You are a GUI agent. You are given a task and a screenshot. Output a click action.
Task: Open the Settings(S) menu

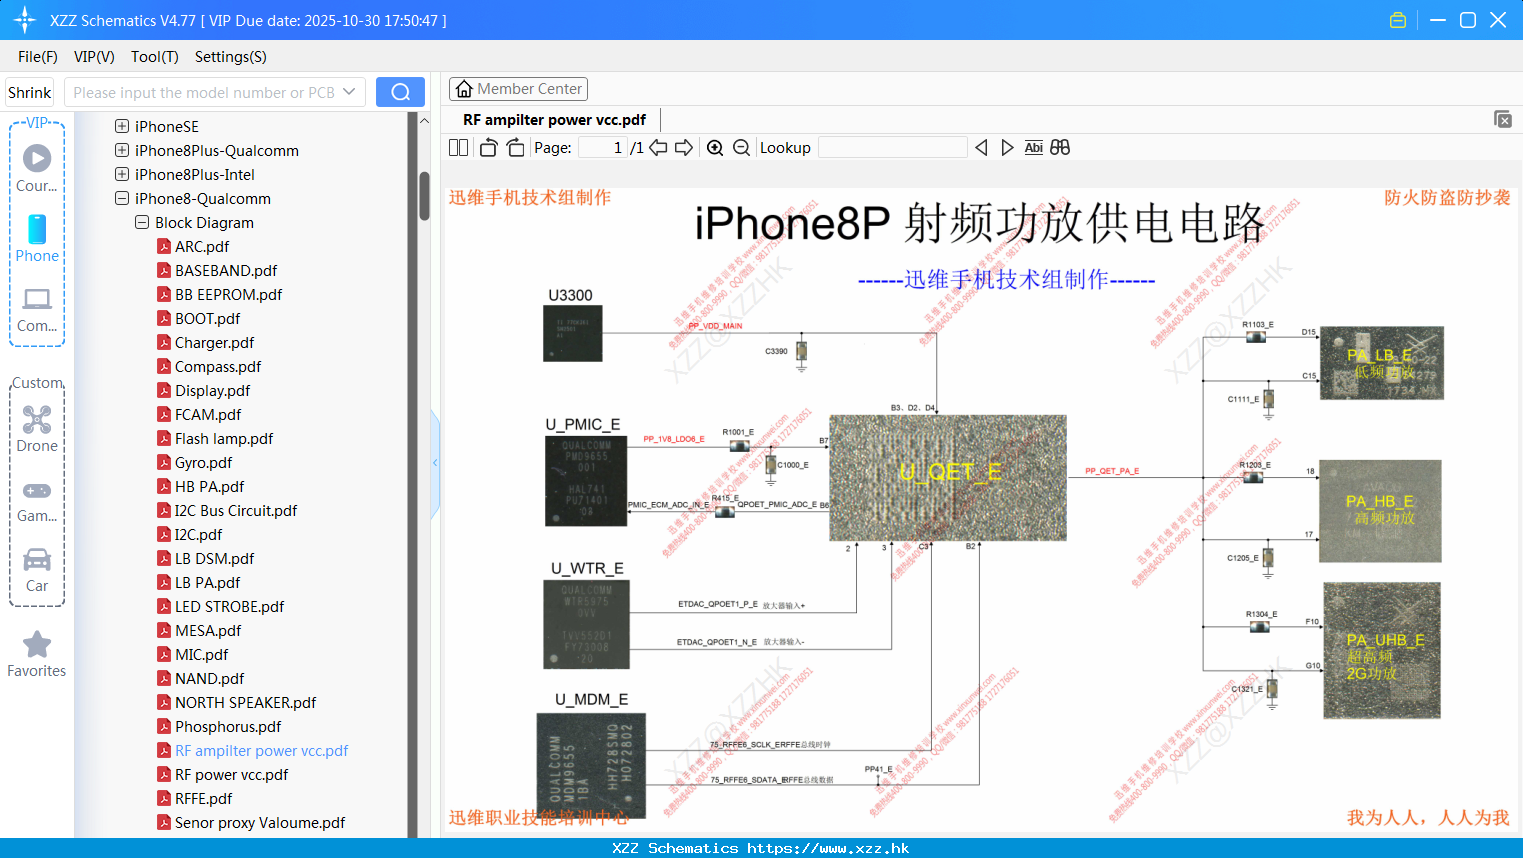[x=231, y=57]
